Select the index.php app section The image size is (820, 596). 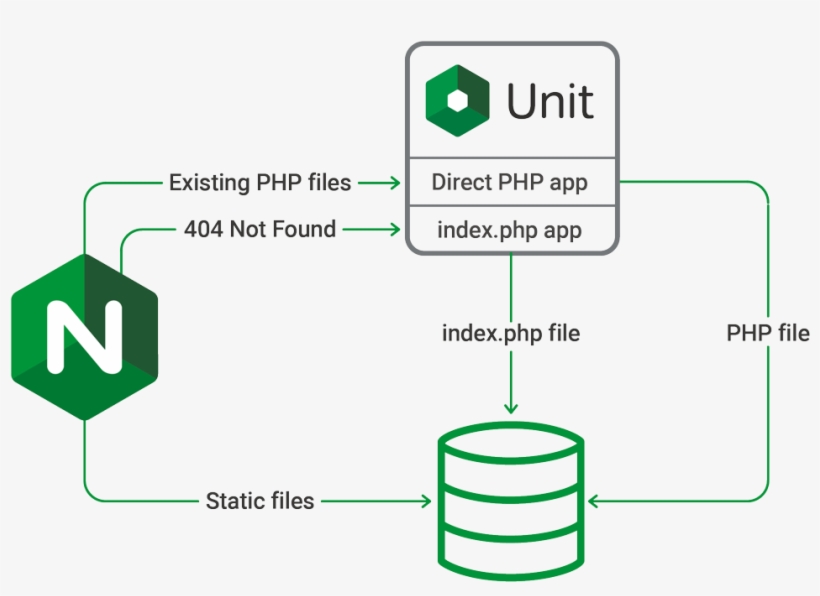511,230
